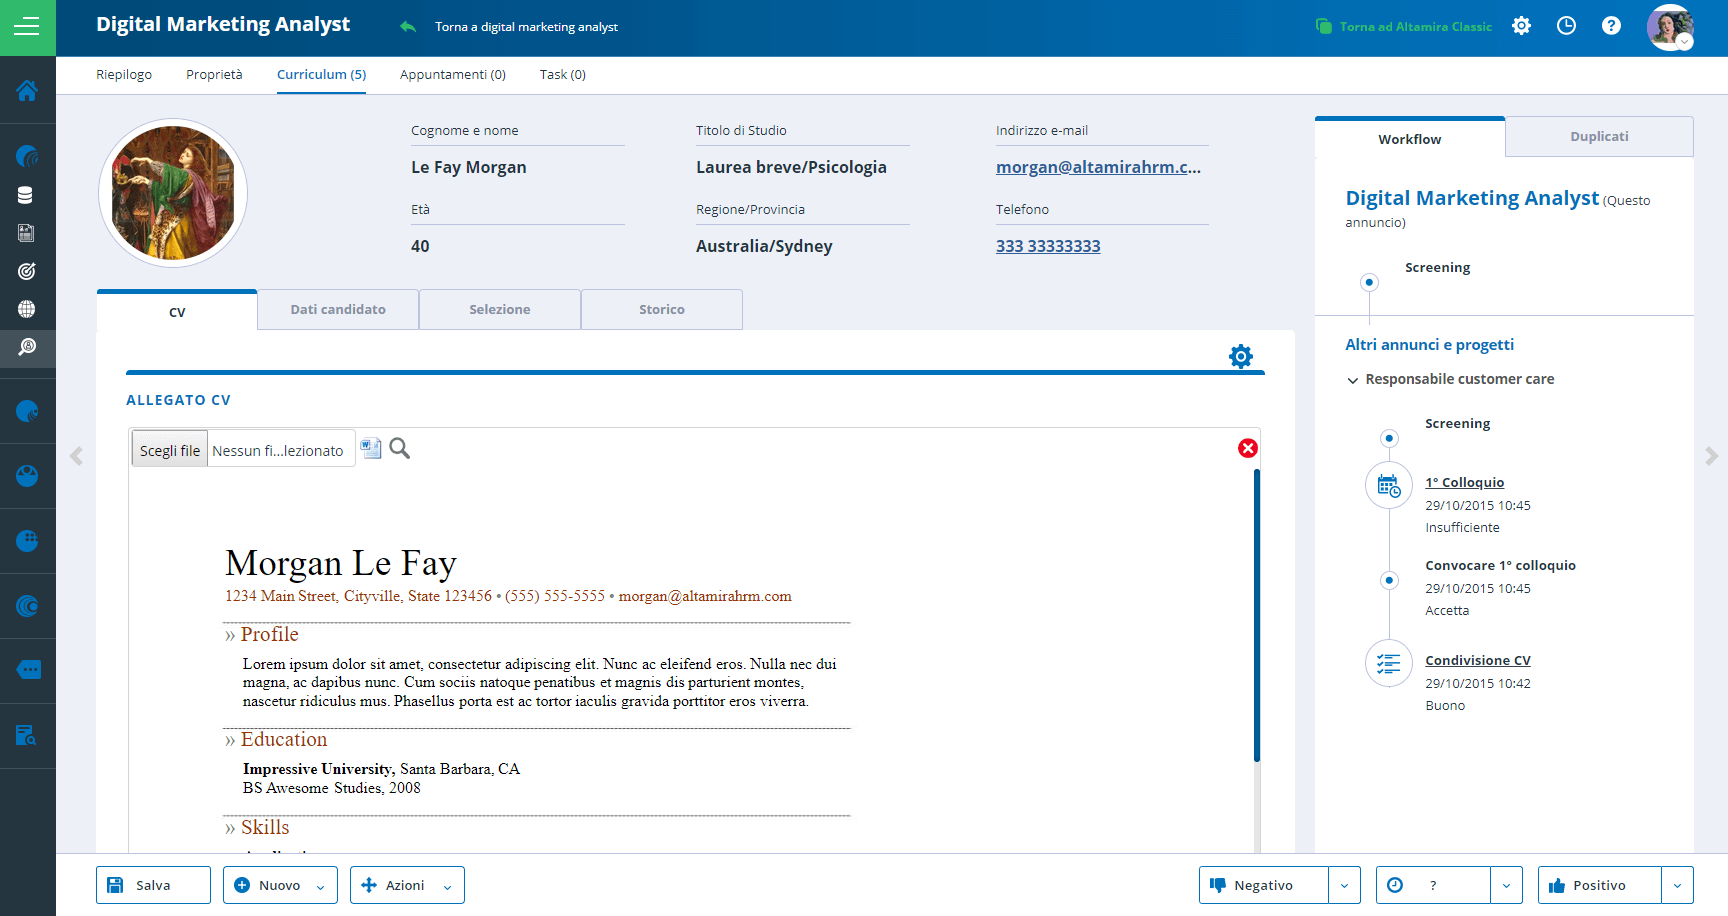Screen dimensions: 1728x916
Task: Click the Scegli file button
Action: [x=170, y=450]
